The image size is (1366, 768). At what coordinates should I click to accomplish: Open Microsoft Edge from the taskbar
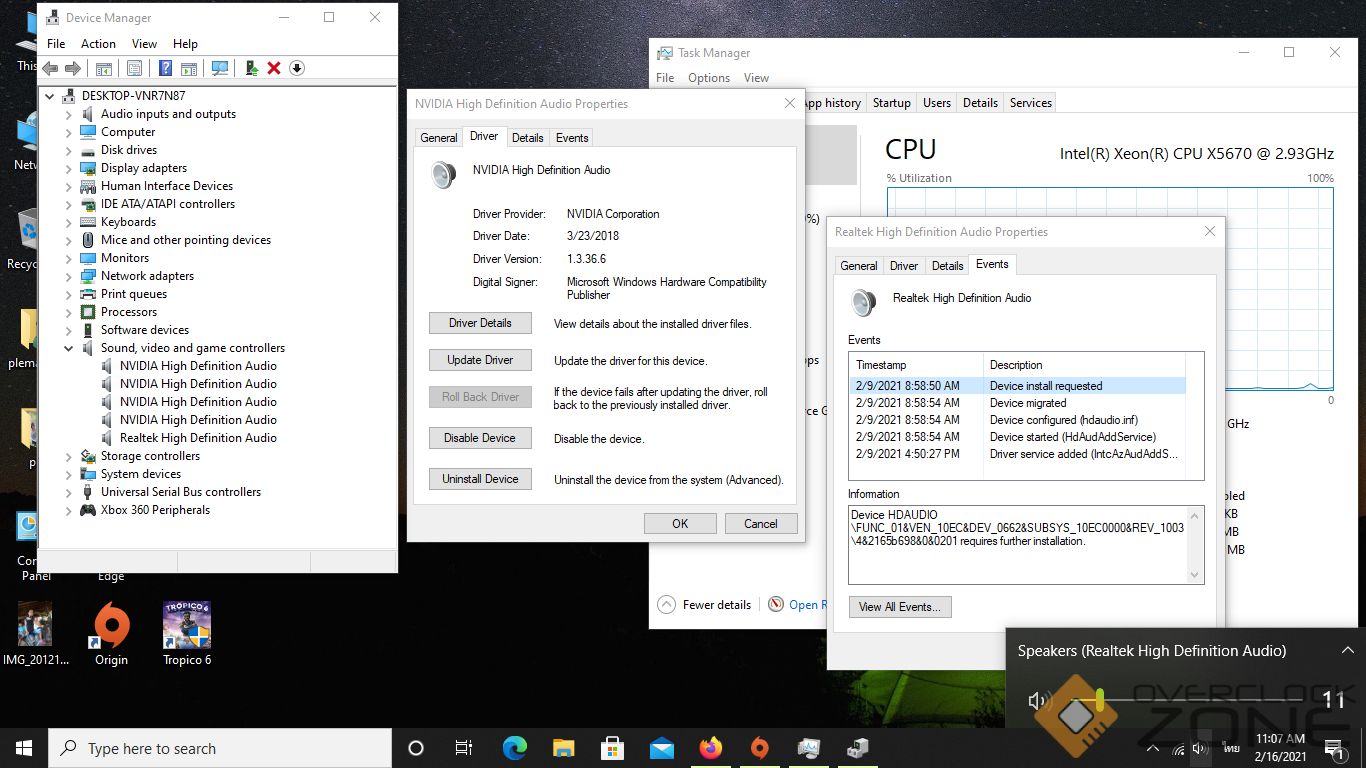point(514,748)
